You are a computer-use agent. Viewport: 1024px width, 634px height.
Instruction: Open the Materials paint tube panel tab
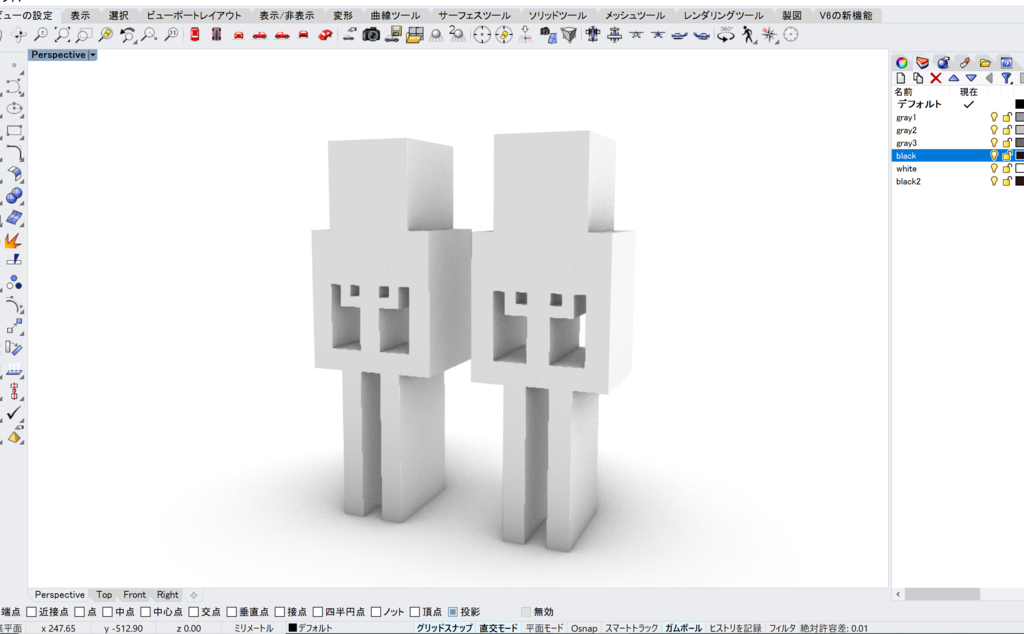964,63
